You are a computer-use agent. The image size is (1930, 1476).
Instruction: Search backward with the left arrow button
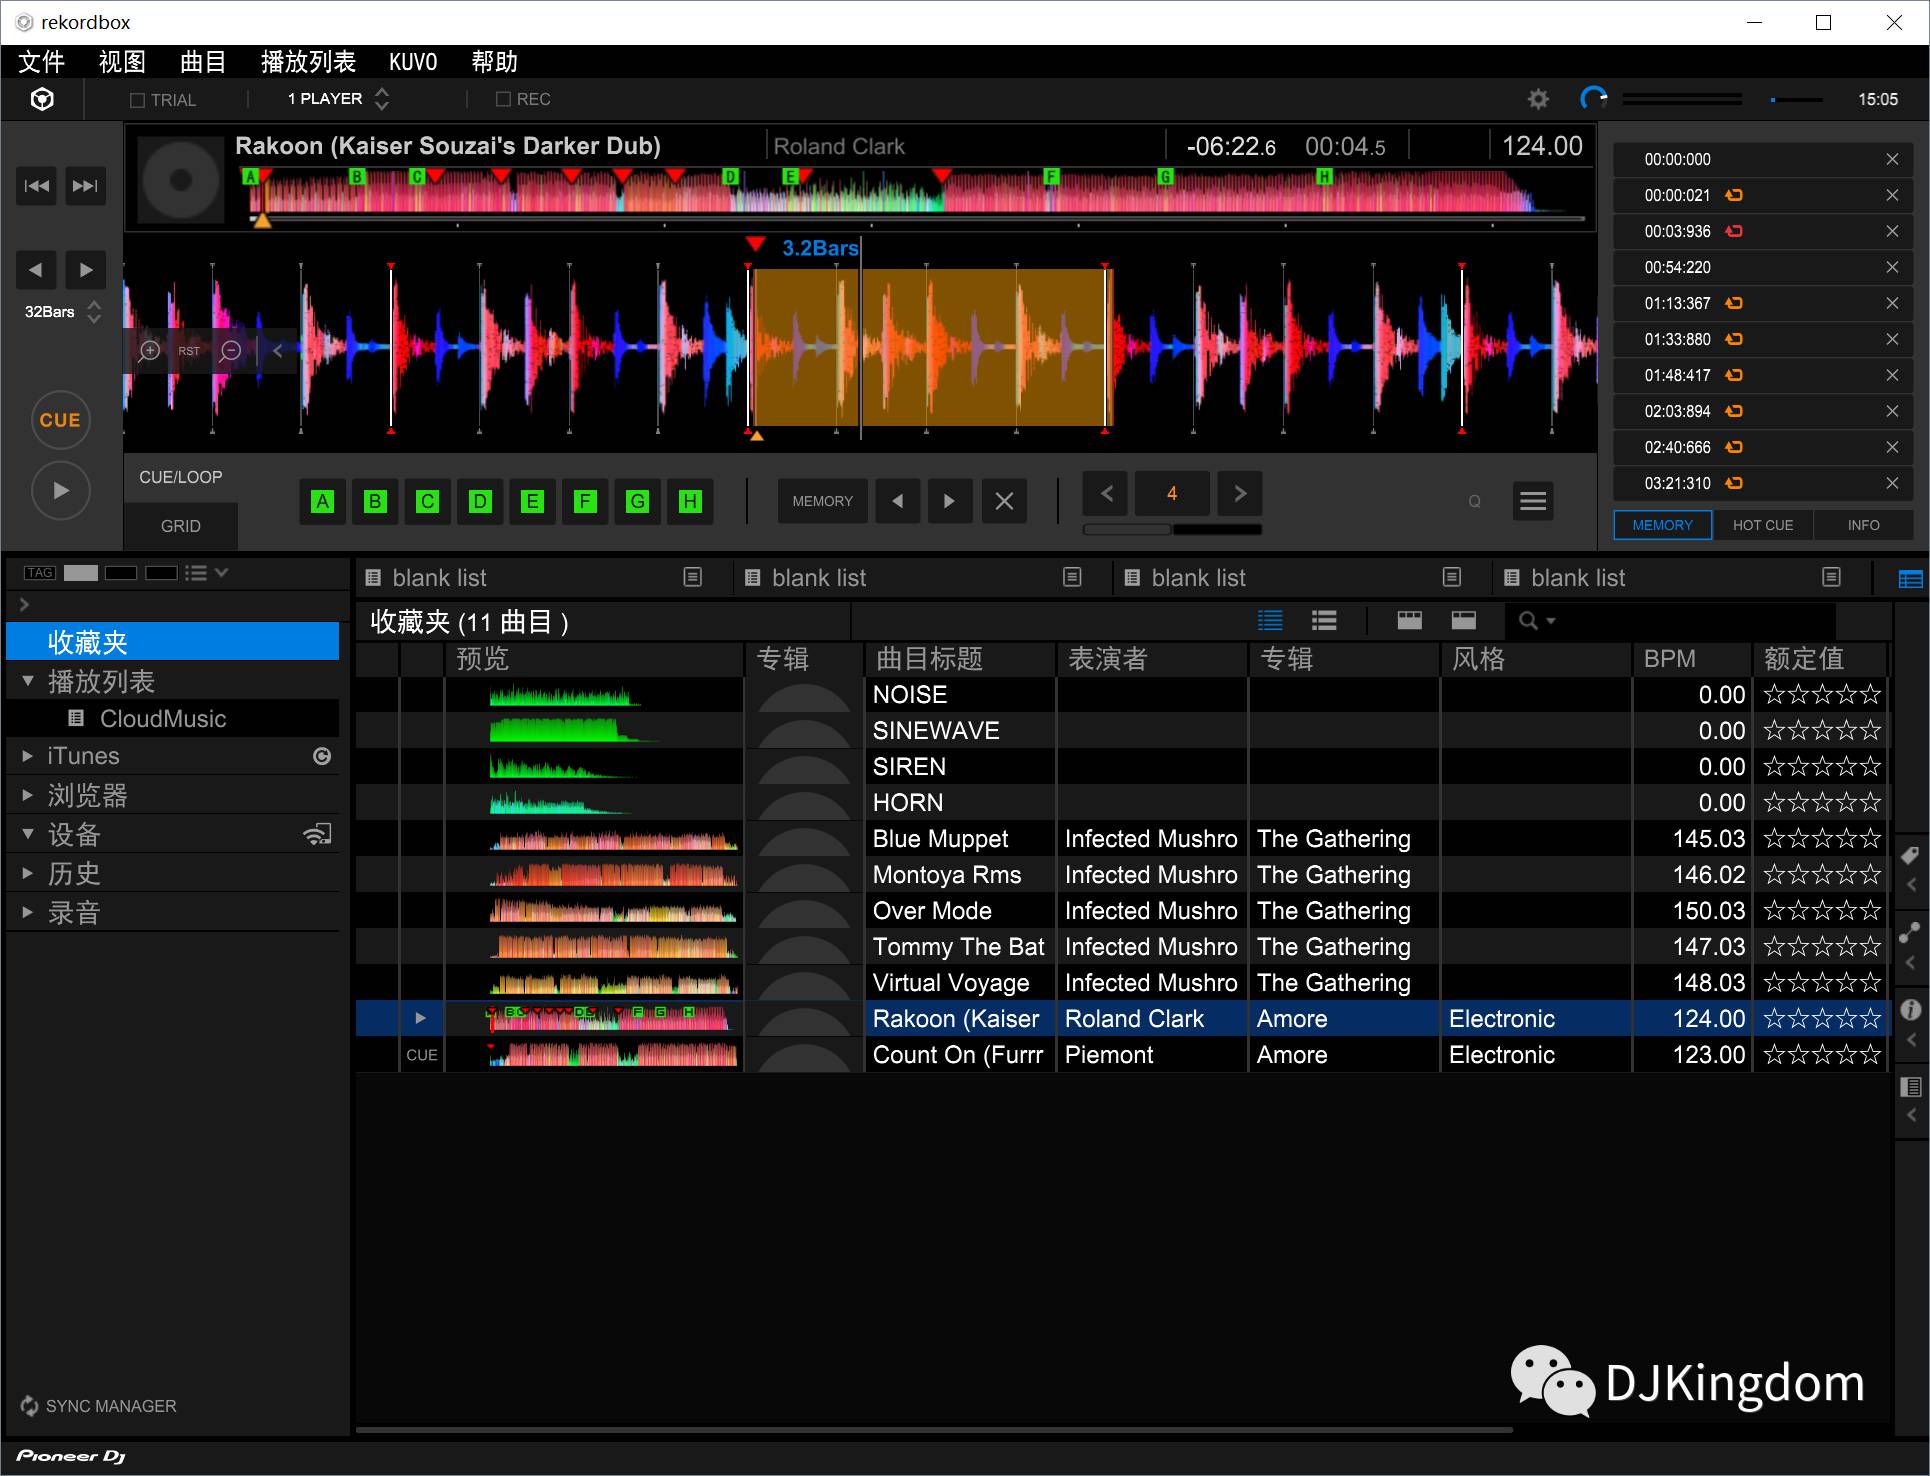[36, 270]
